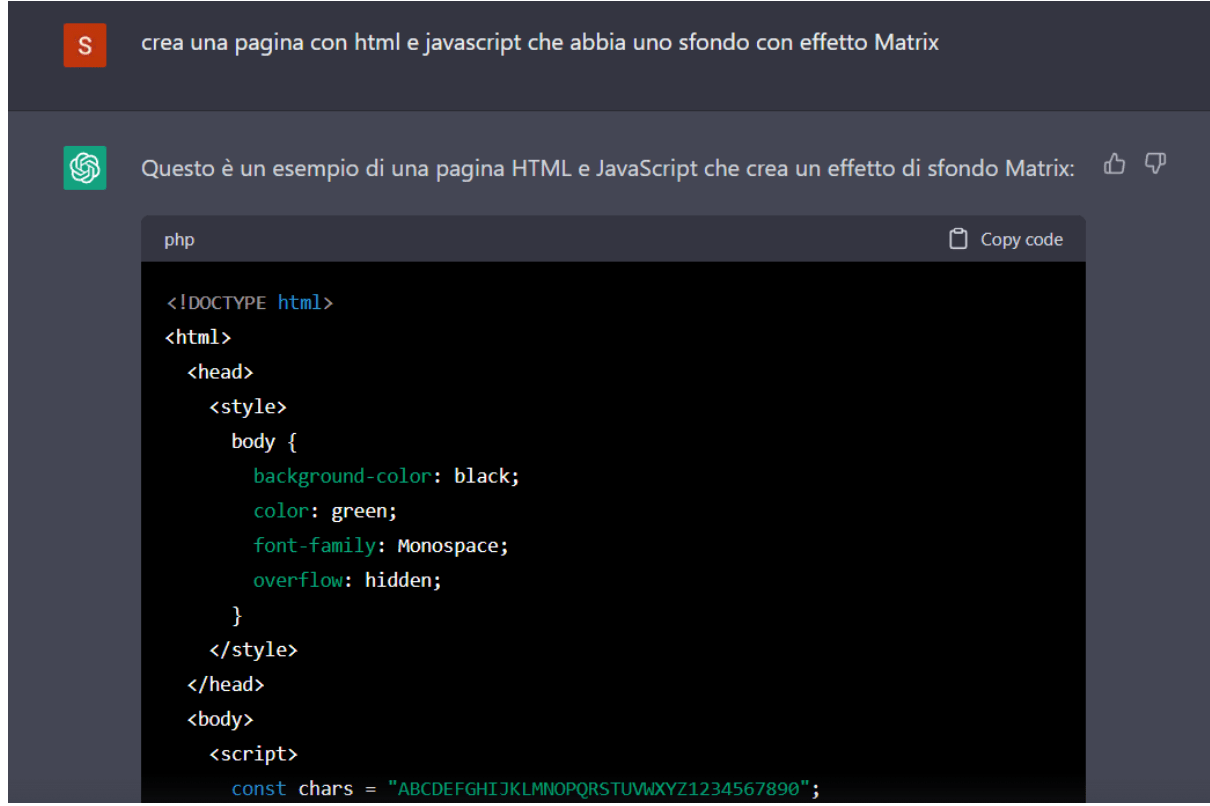Image resolution: width=1210 pixels, height=806 pixels.
Task: Click the opening style tag line
Action: coord(248,407)
